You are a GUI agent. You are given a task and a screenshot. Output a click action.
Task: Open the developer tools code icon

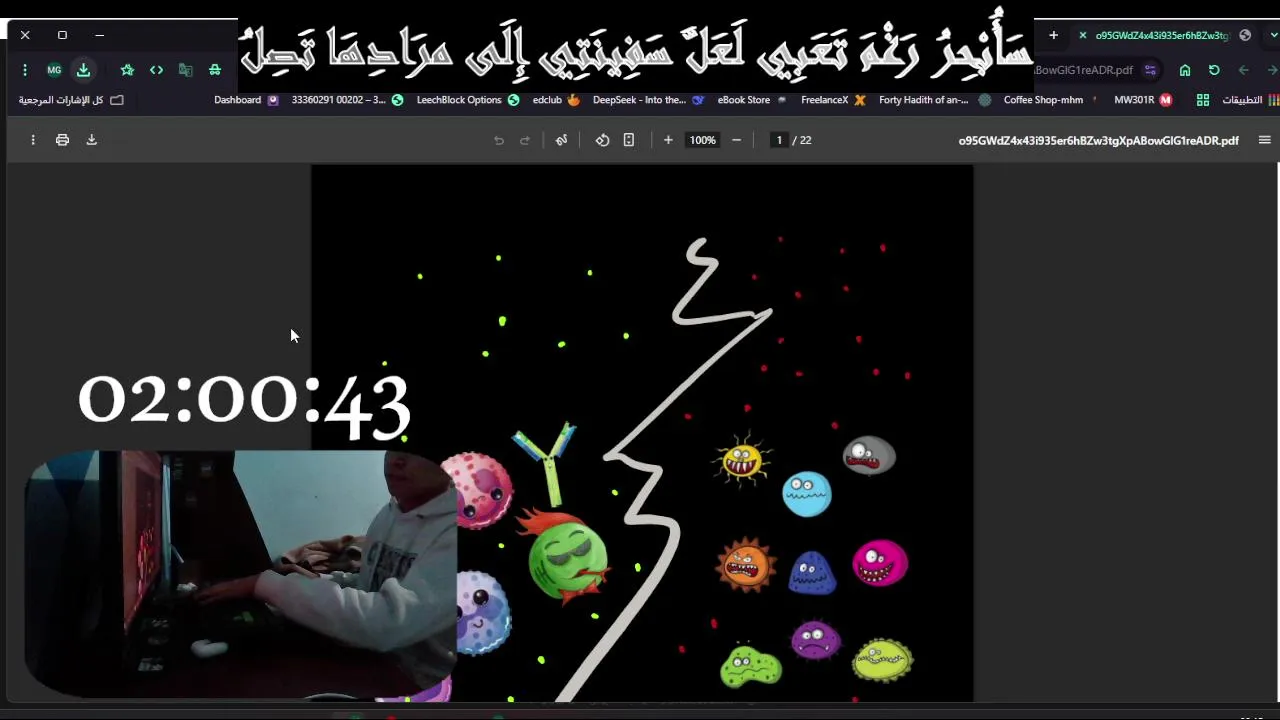pyautogui.click(x=156, y=70)
